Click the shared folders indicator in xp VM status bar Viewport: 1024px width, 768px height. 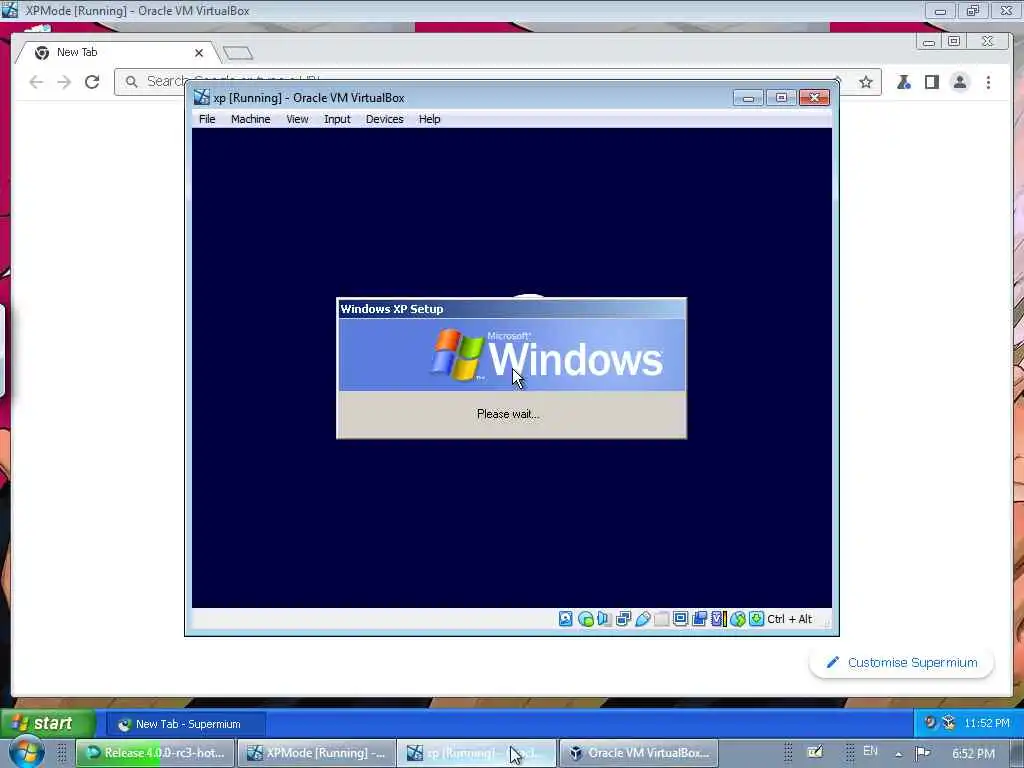(x=661, y=618)
